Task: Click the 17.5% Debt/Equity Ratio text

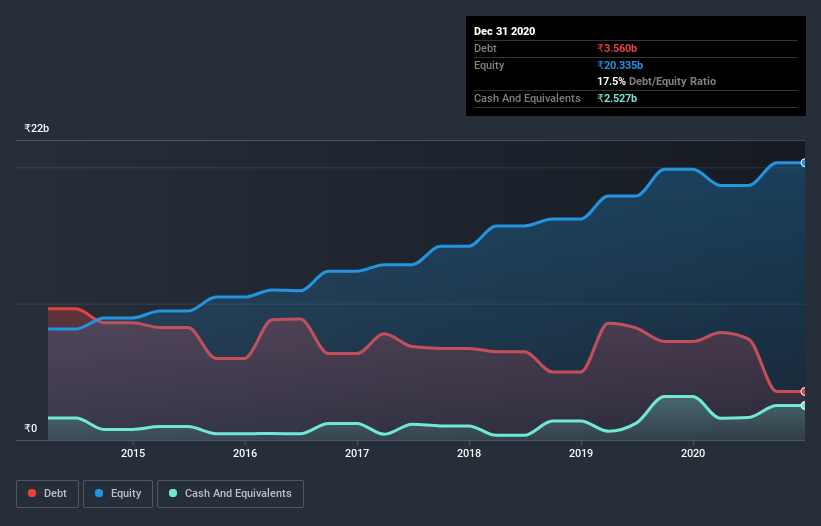Action: (657, 81)
